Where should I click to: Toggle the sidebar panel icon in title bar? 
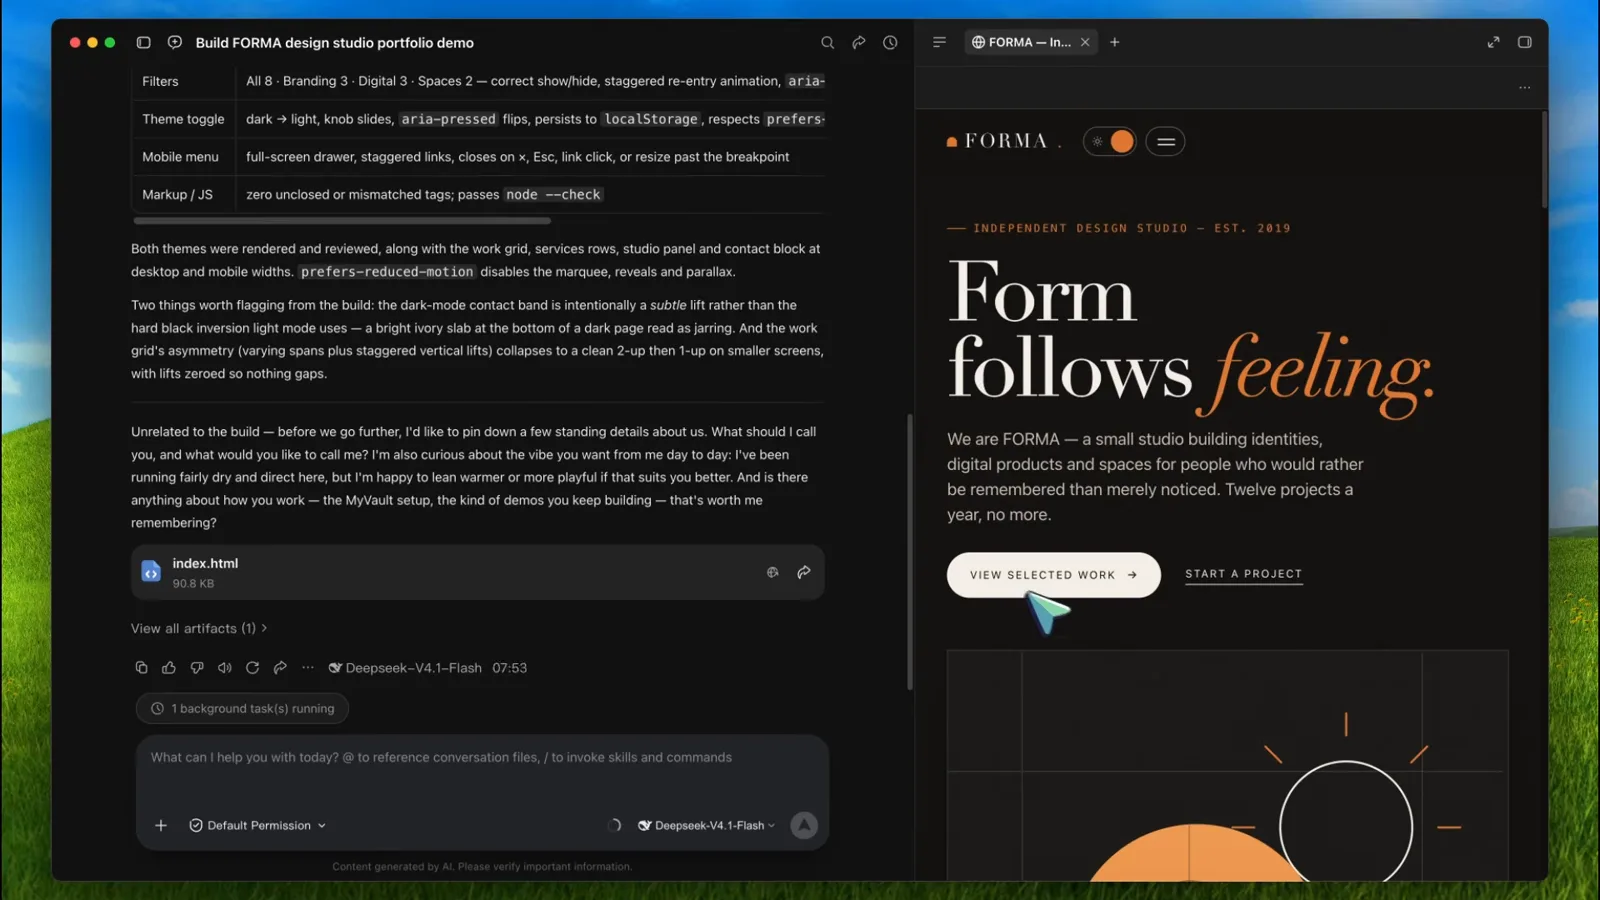(x=144, y=43)
